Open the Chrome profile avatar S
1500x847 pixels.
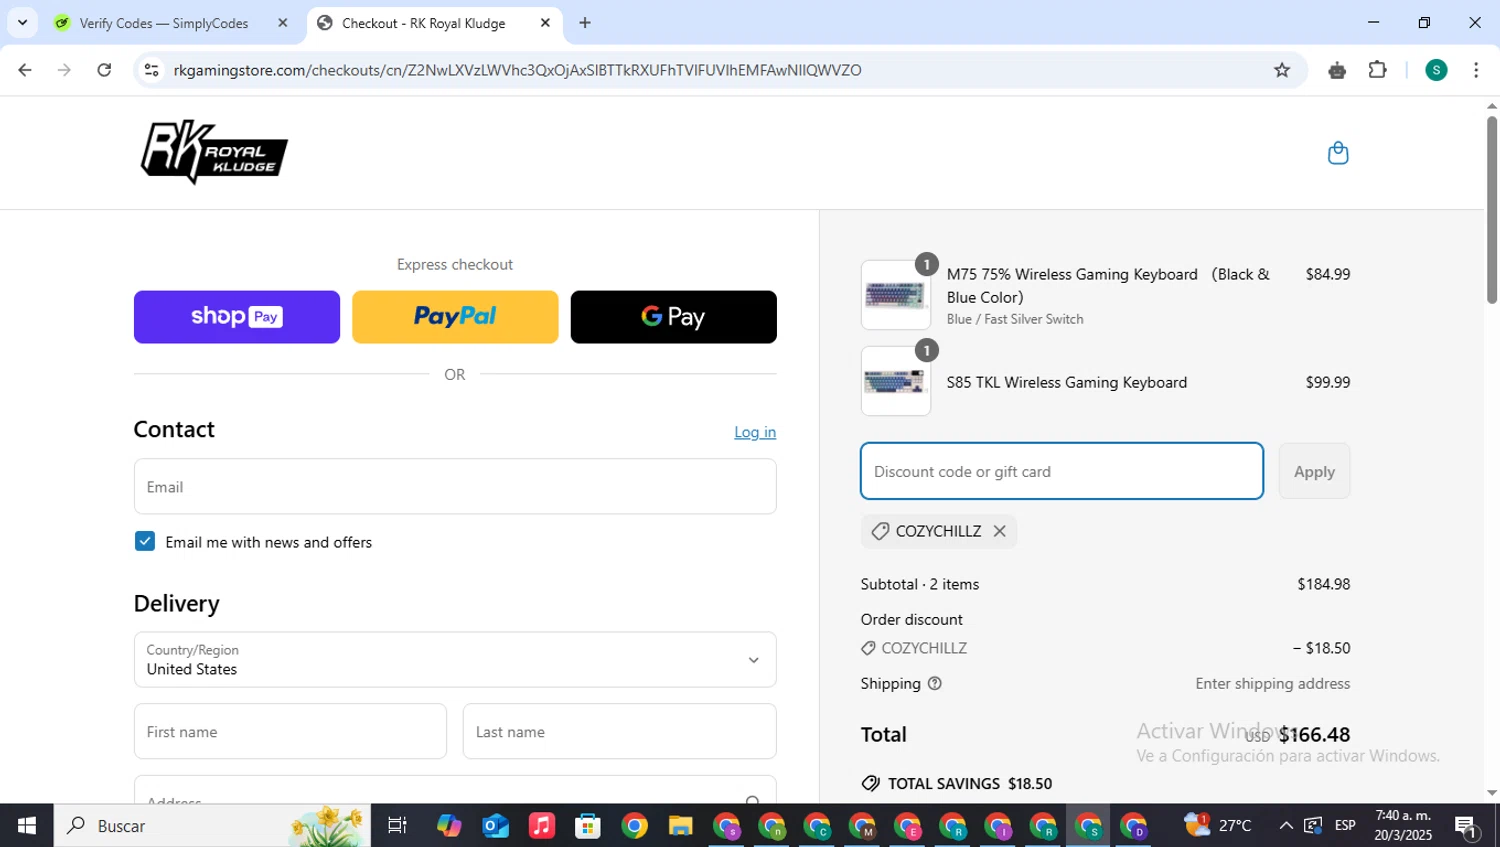click(x=1436, y=70)
